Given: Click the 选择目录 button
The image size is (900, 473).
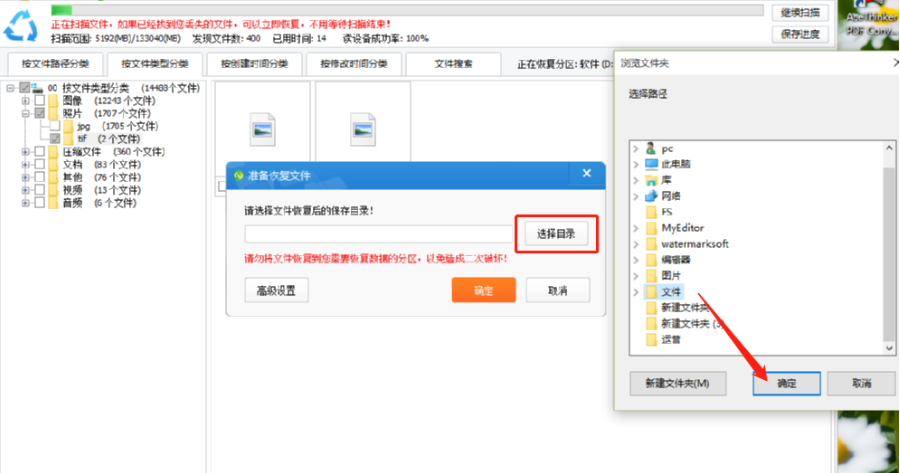Looking at the screenshot, I should pyautogui.click(x=556, y=234).
